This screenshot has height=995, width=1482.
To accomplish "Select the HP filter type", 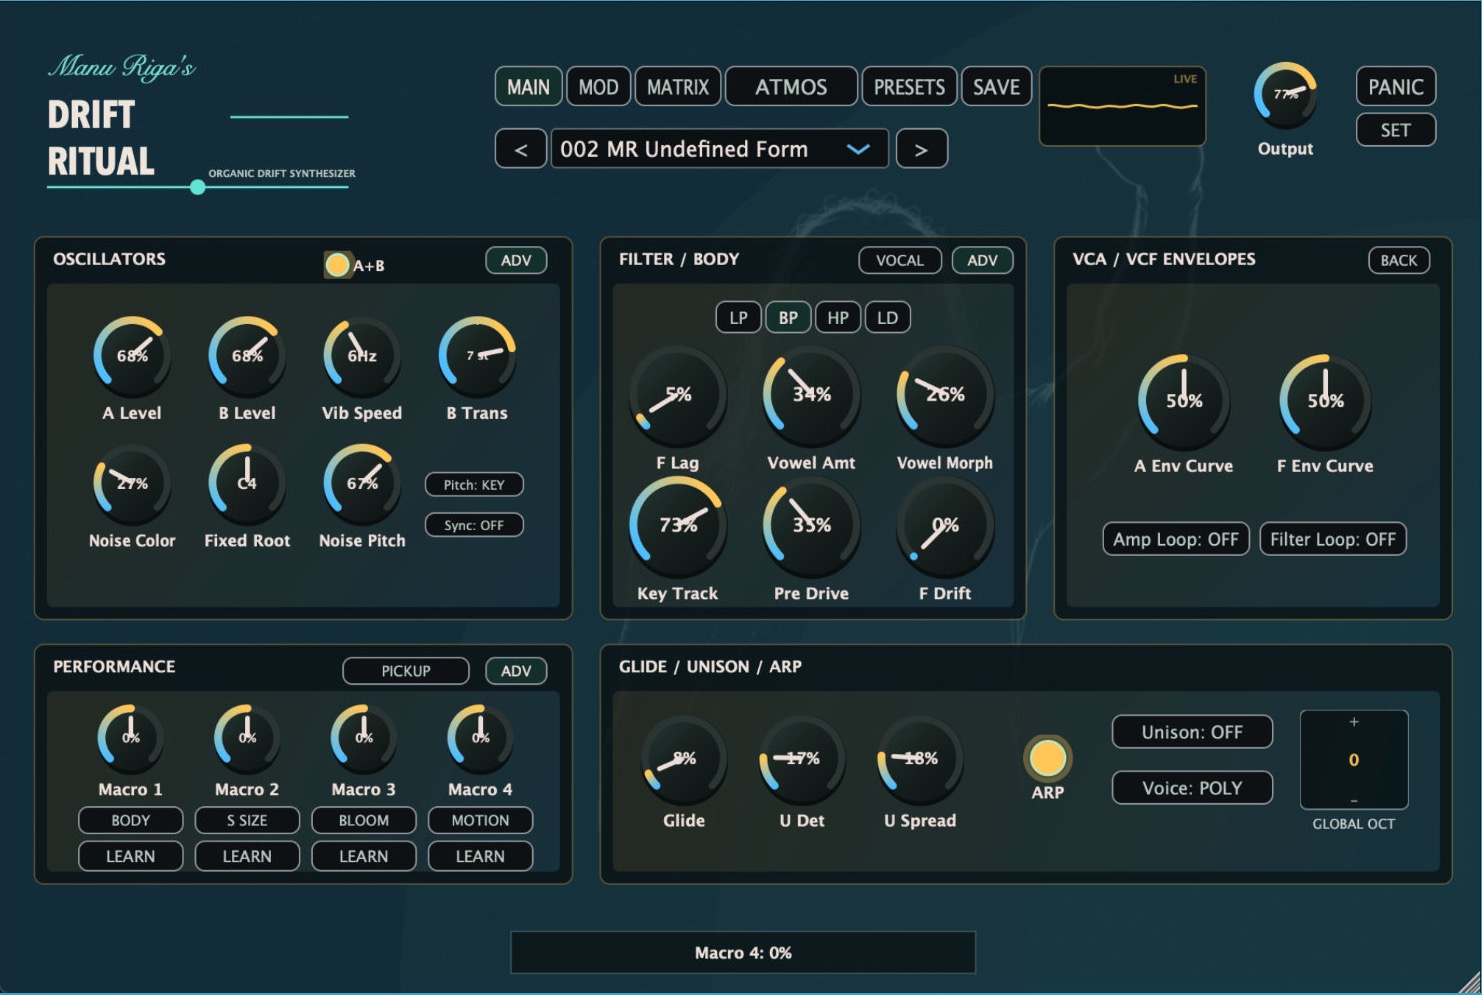I will [x=838, y=318].
